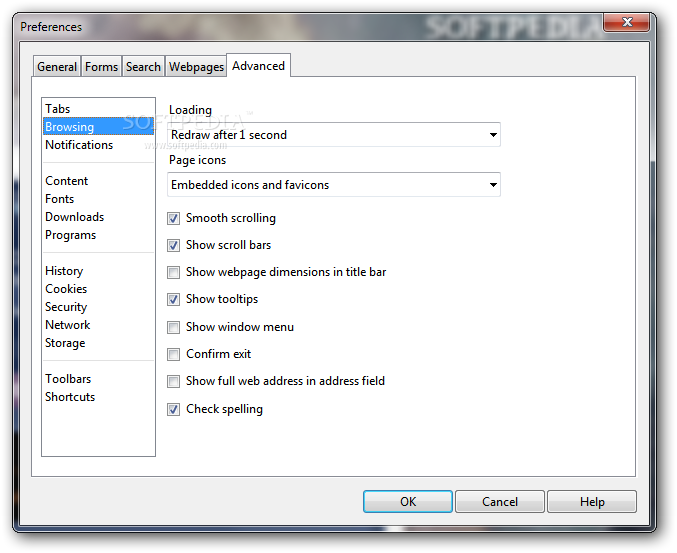
Task: Select Browsing in the sidebar list
Action: tap(98, 126)
